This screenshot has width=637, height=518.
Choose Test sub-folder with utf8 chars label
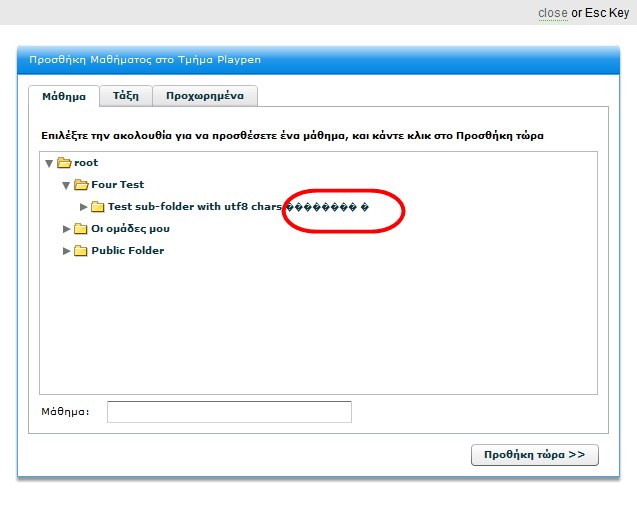(x=195, y=207)
